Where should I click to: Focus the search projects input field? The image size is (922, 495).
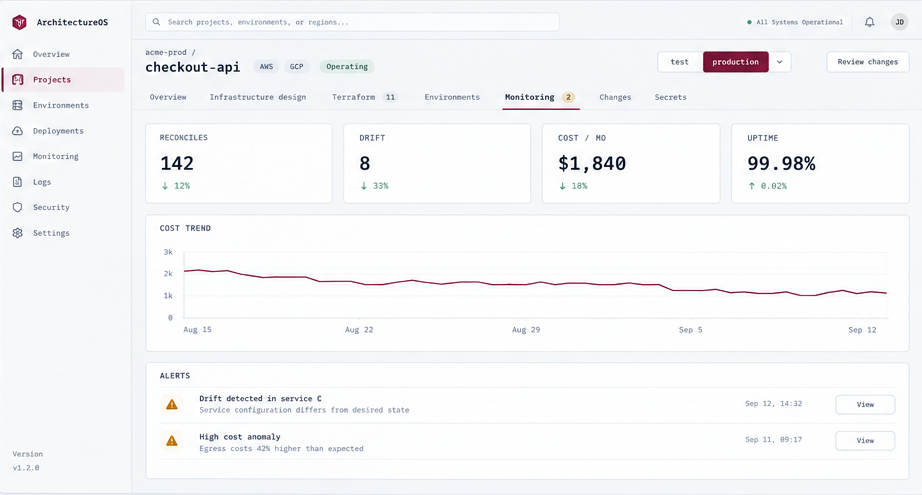(352, 22)
